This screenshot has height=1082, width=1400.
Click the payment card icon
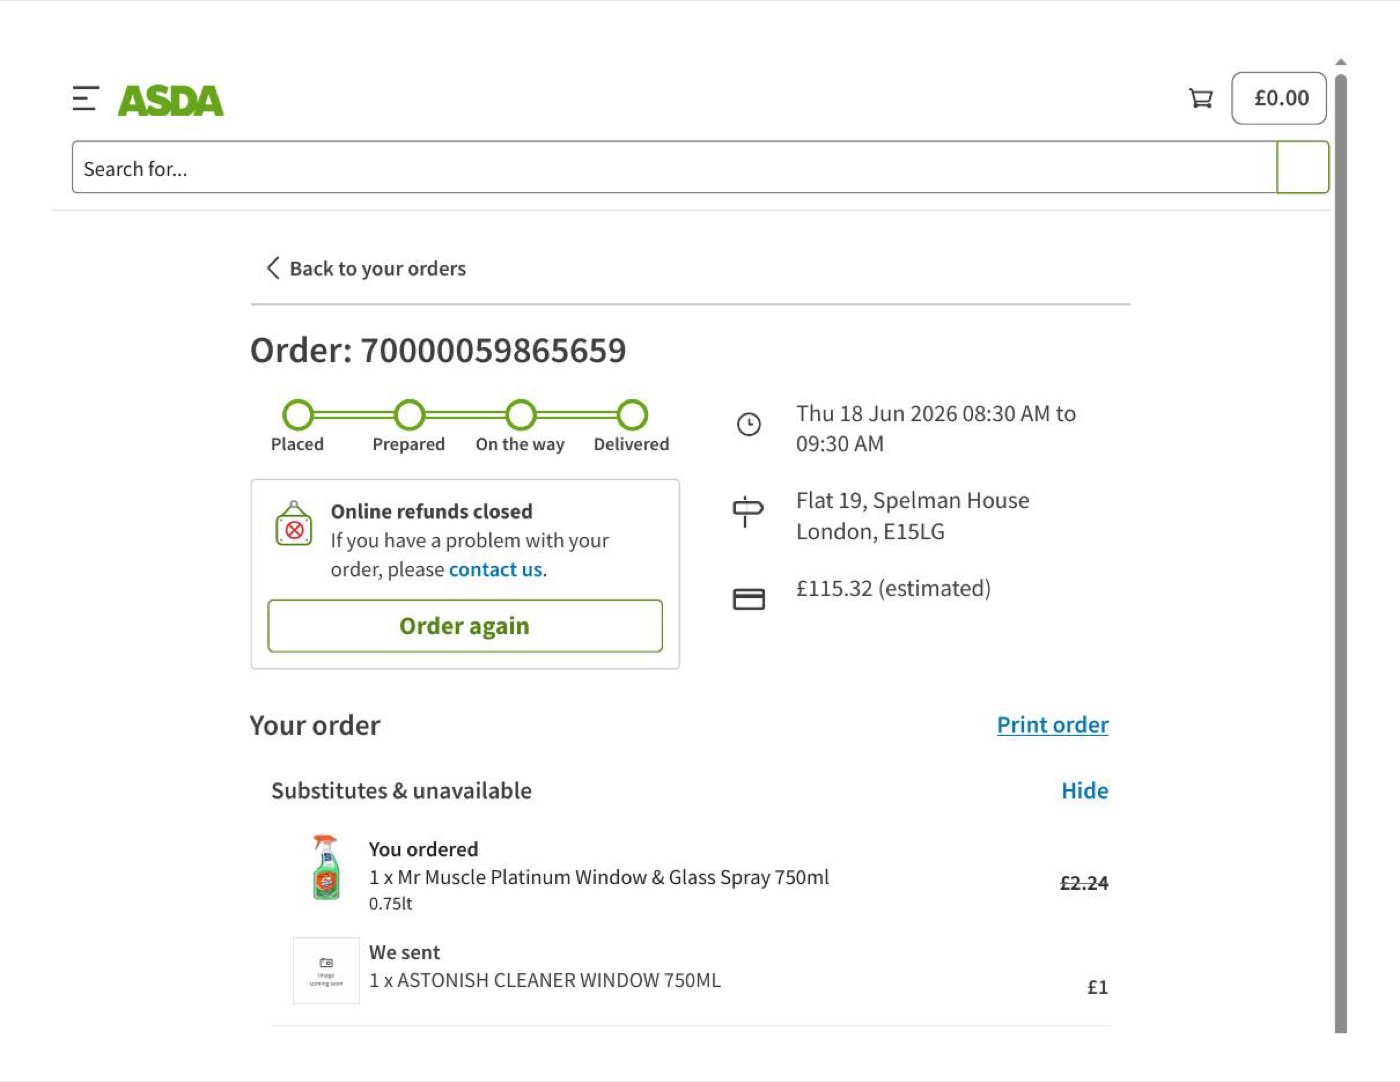click(x=749, y=599)
